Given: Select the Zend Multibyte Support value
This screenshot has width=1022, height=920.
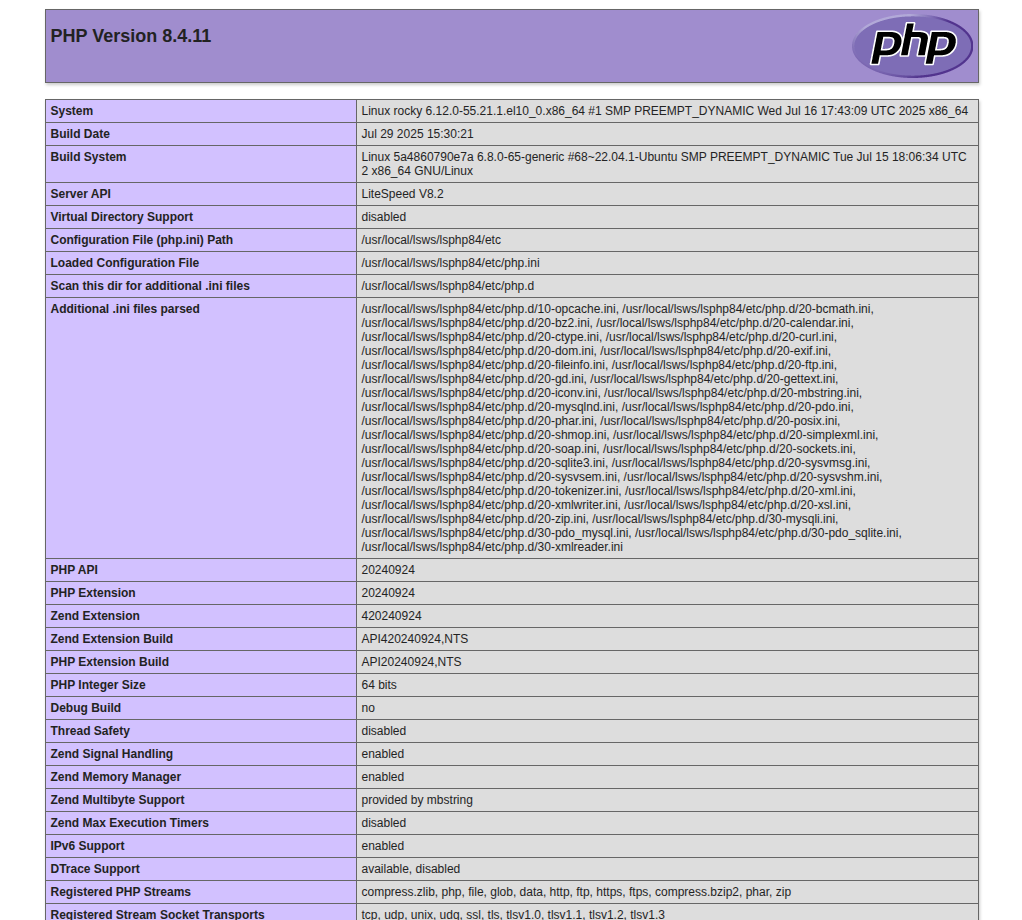Looking at the screenshot, I should coord(417,800).
